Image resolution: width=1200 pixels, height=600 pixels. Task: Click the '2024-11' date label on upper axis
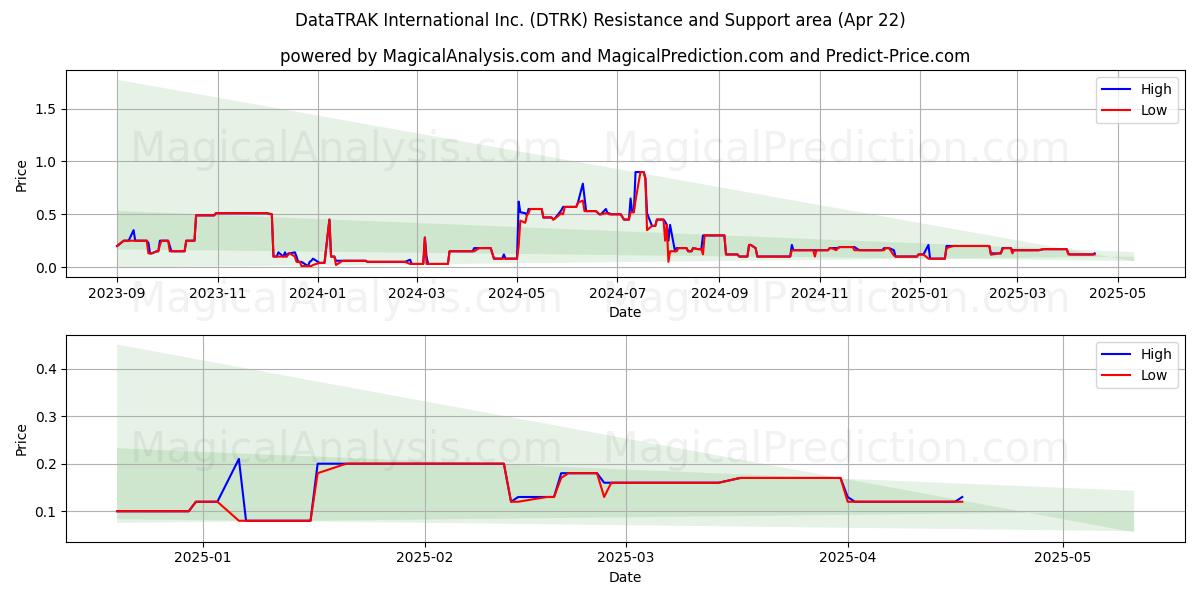point(820,294)
